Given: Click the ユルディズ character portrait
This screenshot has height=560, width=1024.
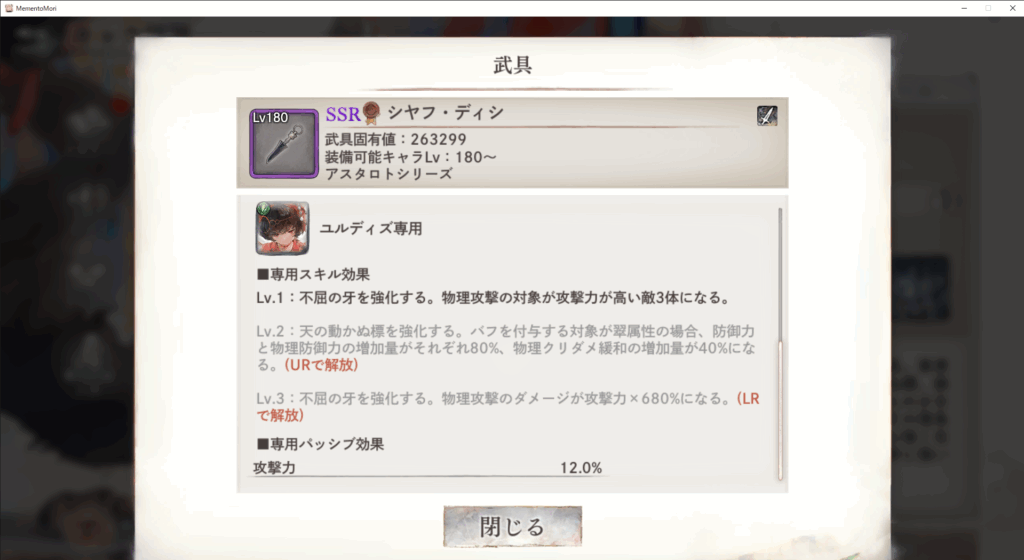Looking at the screenshot, I should 282,228.
